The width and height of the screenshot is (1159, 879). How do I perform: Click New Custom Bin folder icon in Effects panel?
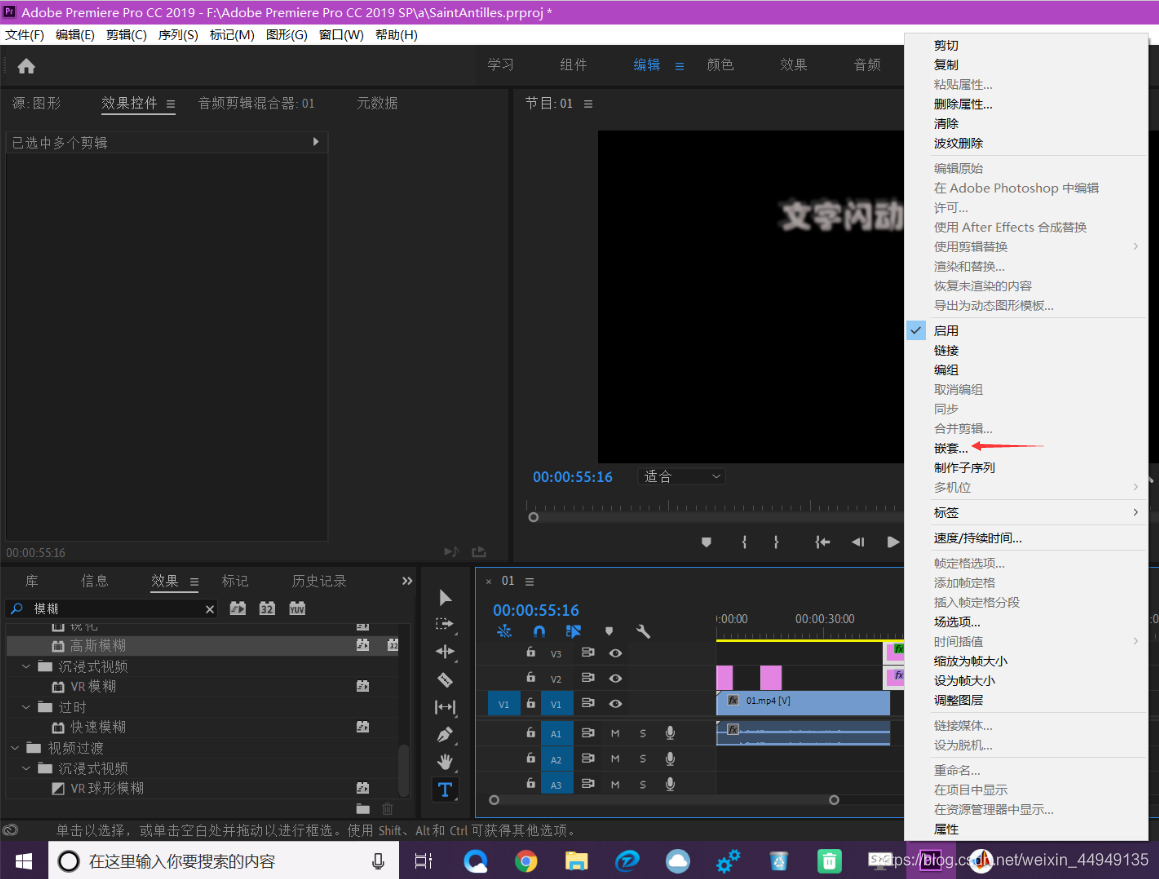[363, 809]
